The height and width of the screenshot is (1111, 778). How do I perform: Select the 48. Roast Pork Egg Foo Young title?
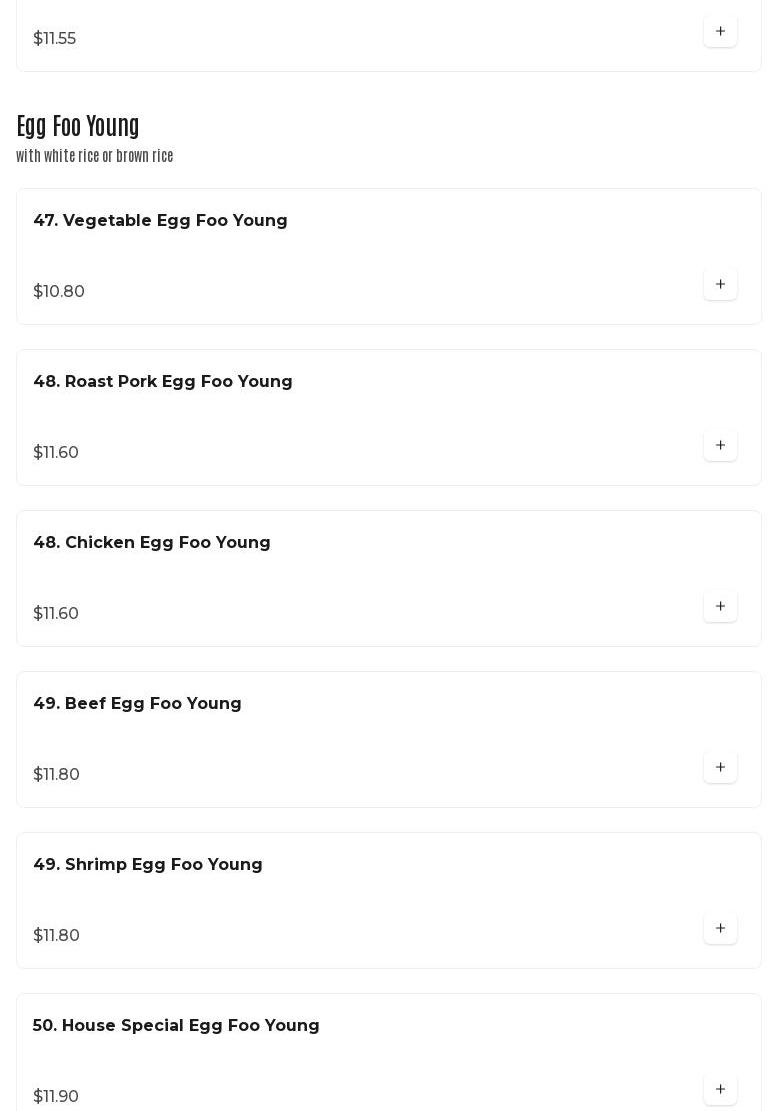(163, 382)
